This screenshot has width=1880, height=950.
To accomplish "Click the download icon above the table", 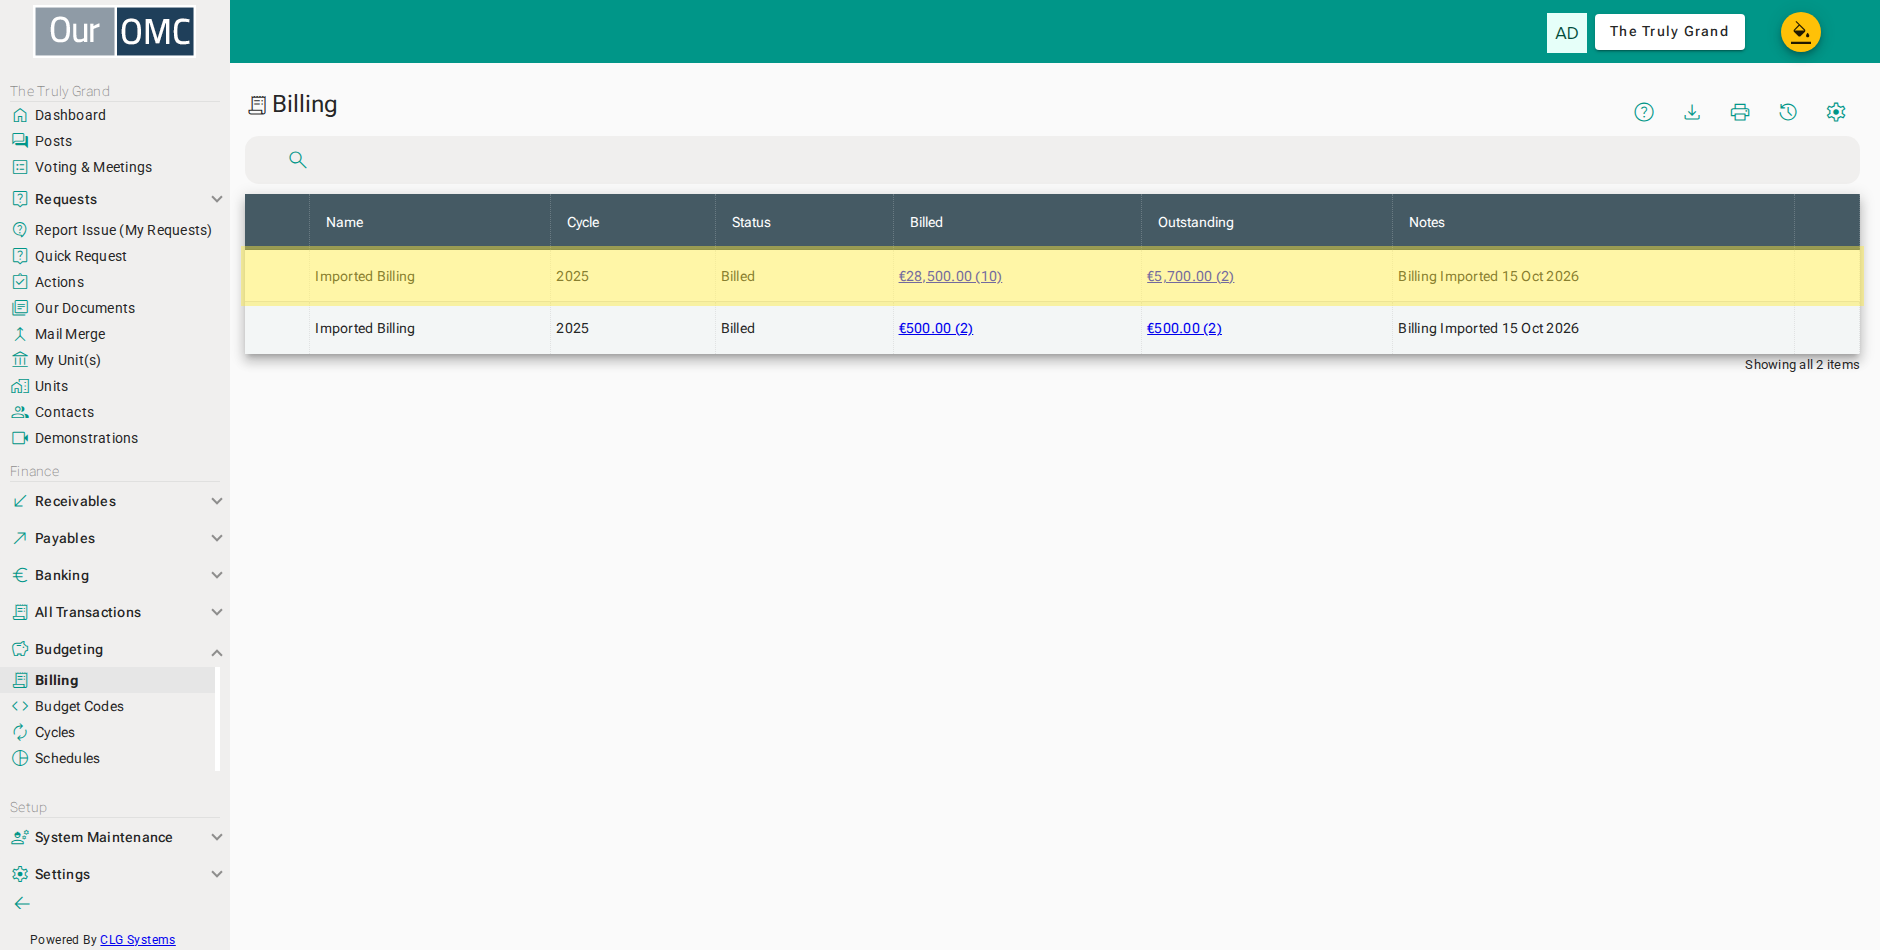I will 1692,112.
